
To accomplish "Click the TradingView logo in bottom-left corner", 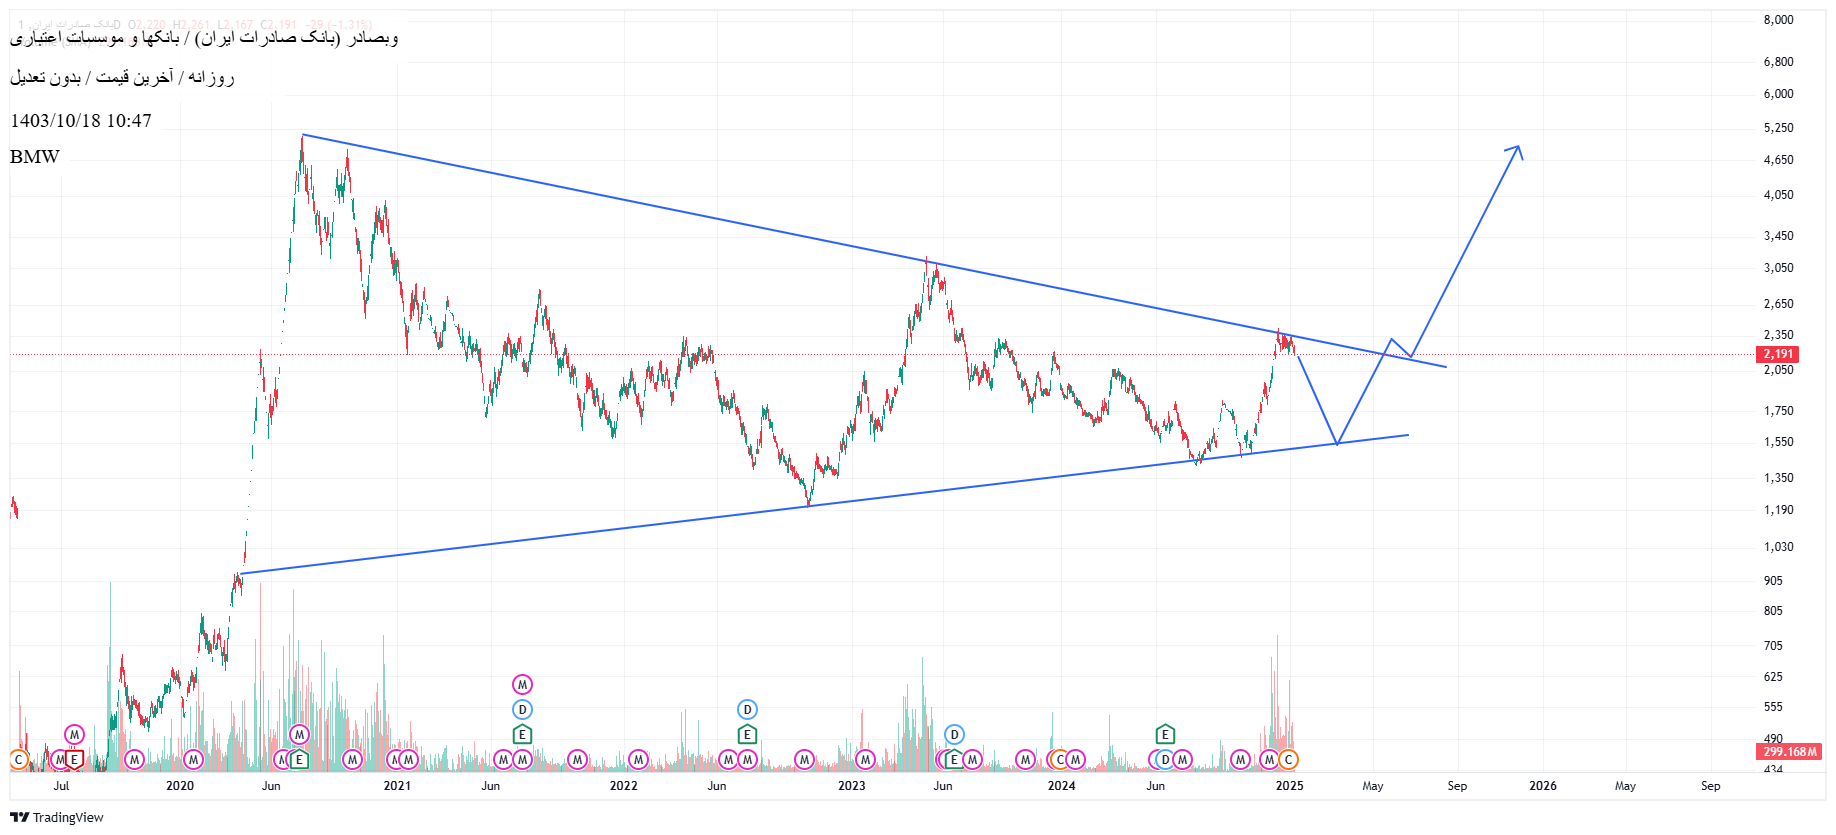I will (x=57, y=817).
